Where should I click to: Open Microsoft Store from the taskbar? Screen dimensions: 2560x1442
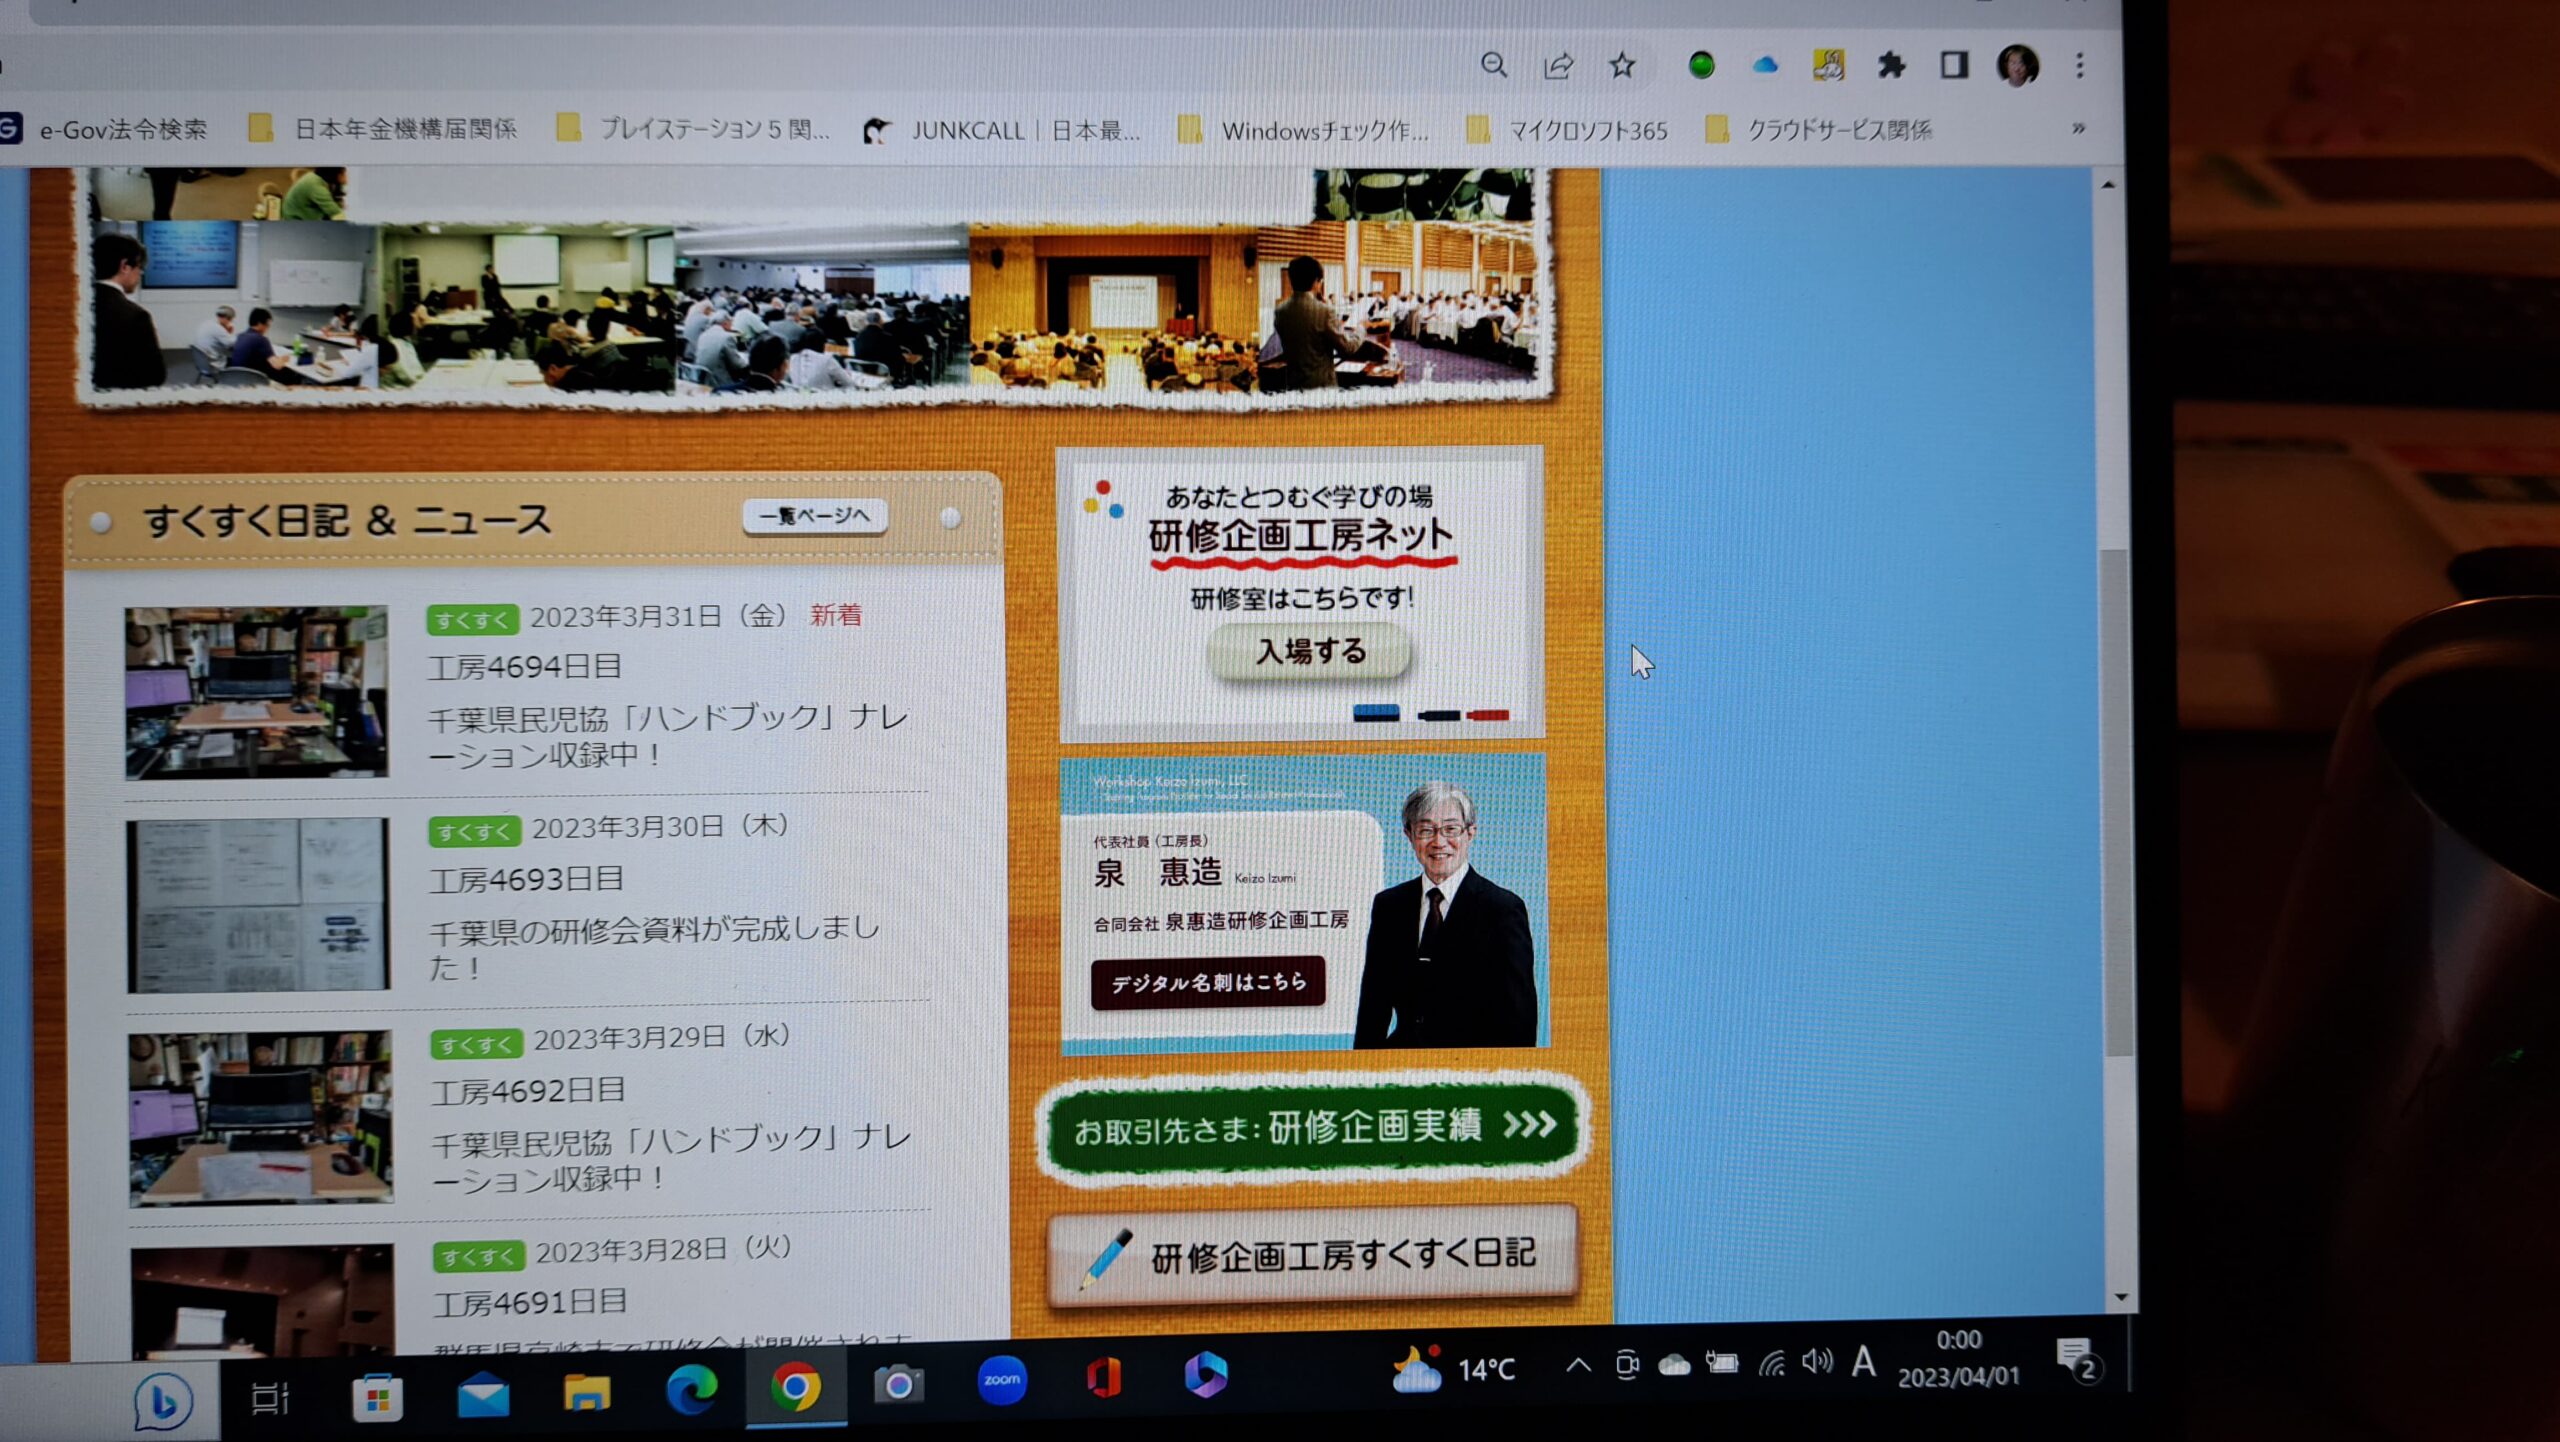click(x=377, y=1397)
